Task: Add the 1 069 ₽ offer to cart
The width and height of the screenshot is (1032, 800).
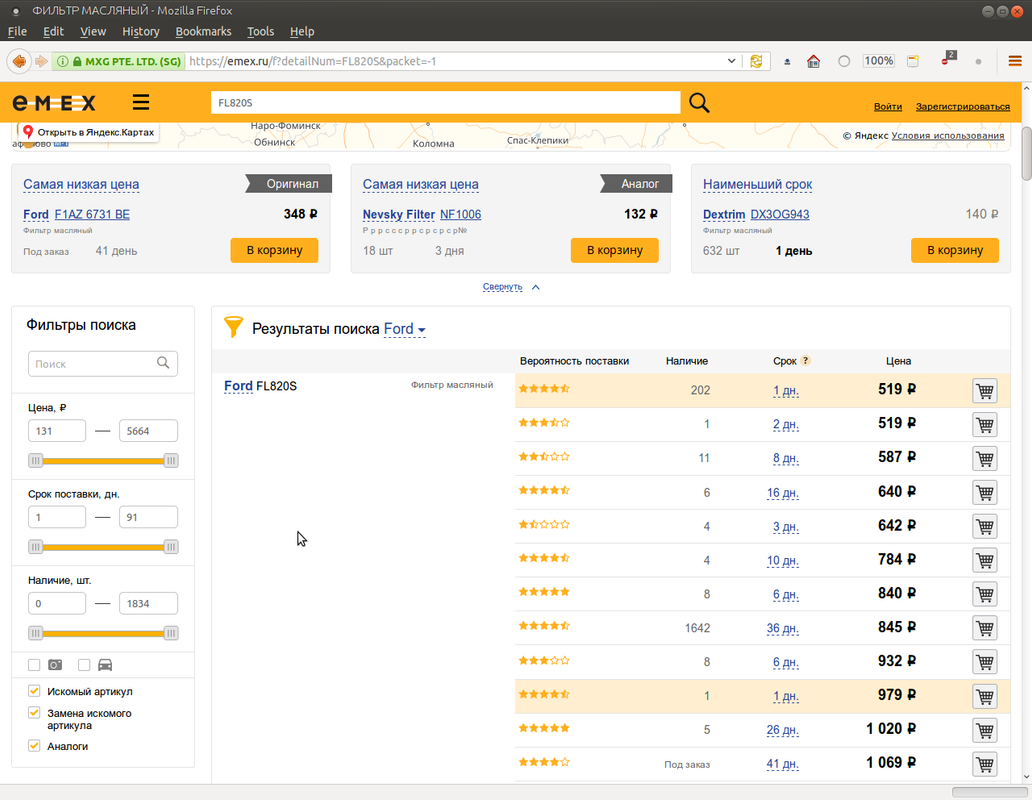Action: [985, 764]
